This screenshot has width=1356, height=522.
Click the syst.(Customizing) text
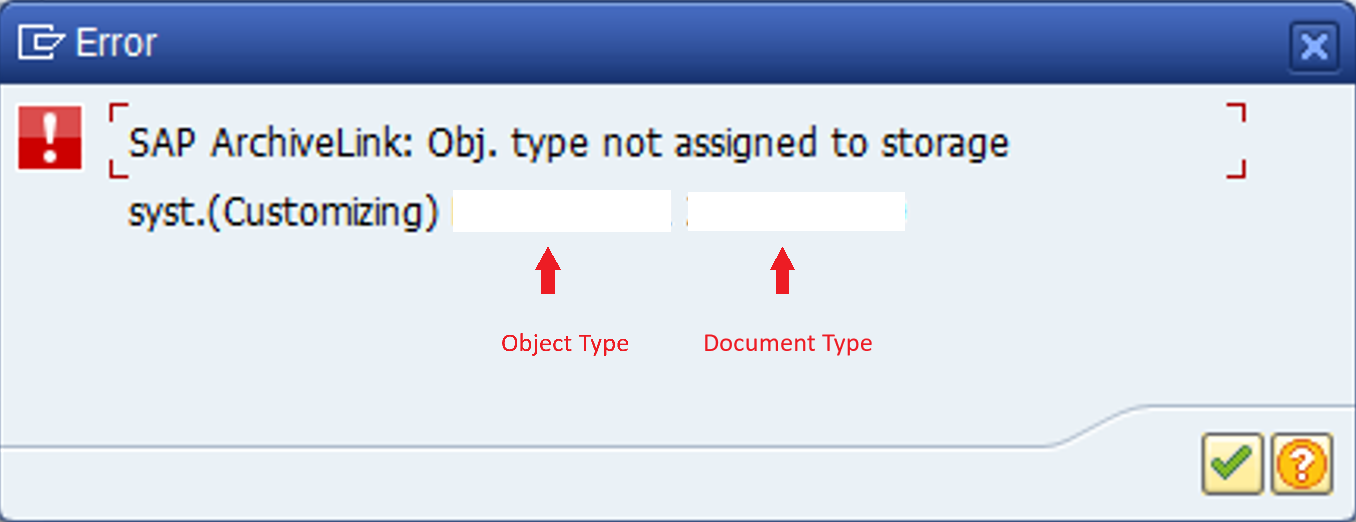click(284, 212)
